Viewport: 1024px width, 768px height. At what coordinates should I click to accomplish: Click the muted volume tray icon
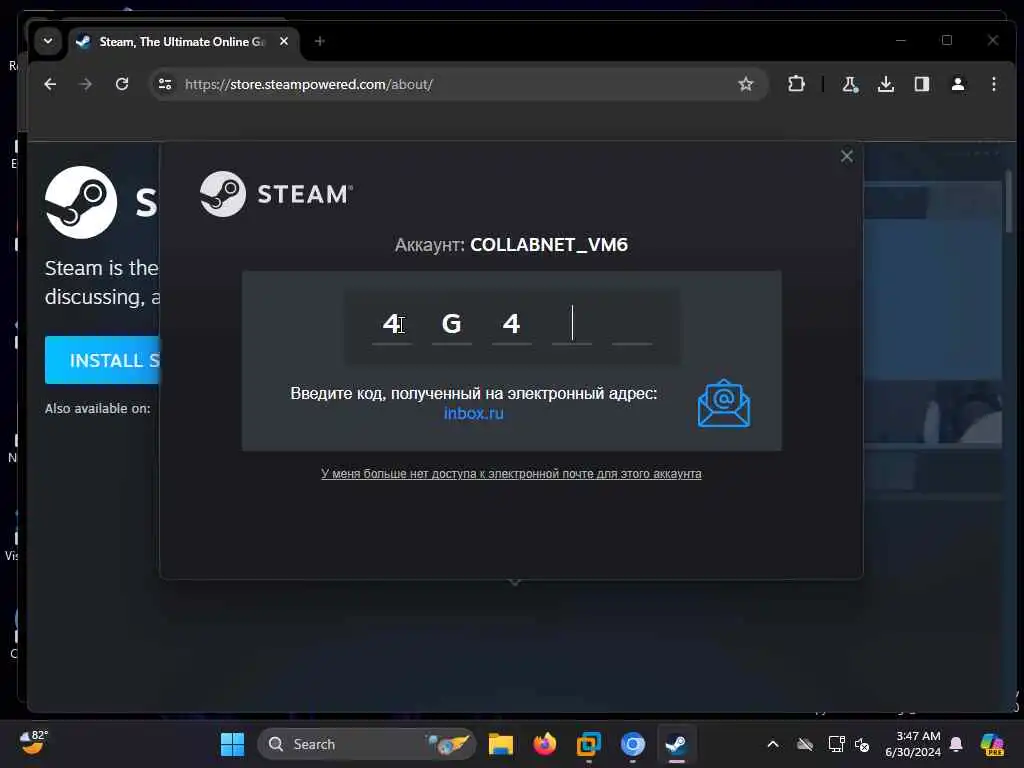[x=862, y=744]
